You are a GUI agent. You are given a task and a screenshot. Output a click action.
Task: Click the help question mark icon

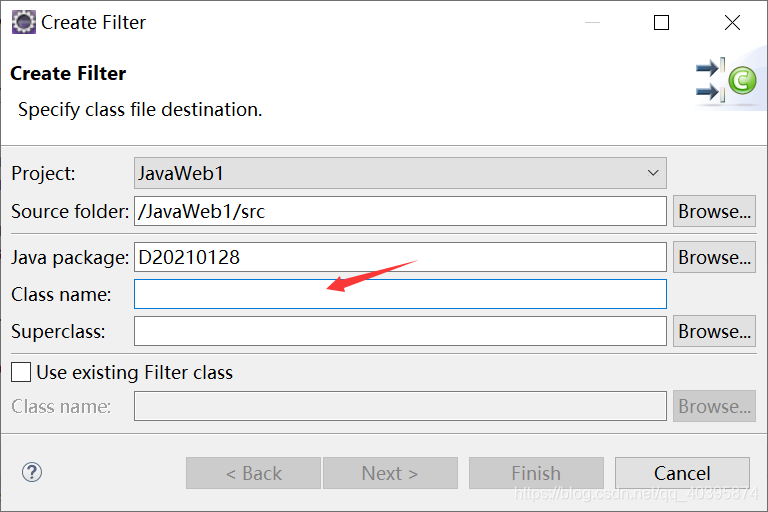[32, 473]
